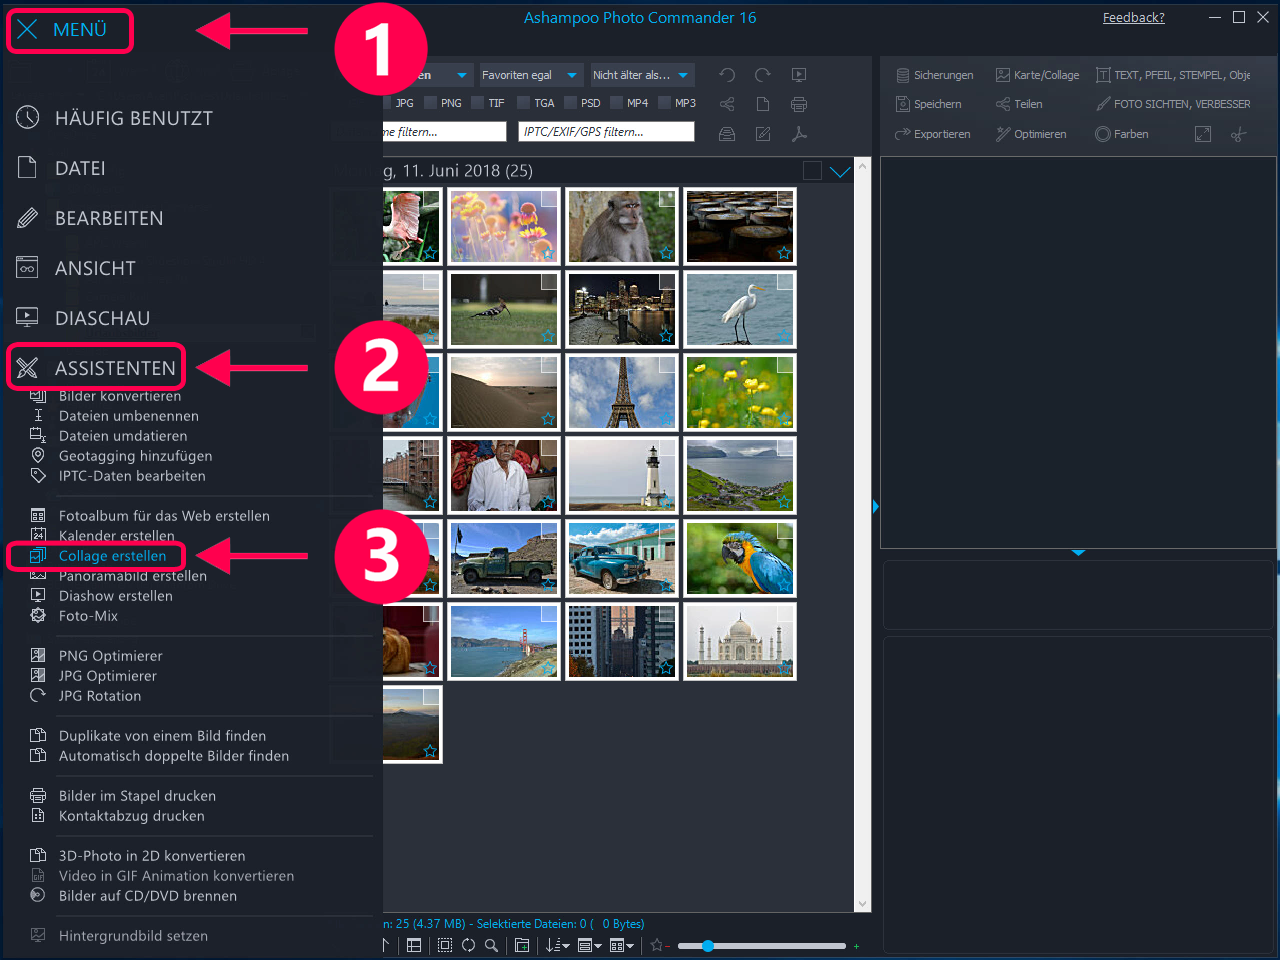1280x960 pixels.
Task: Open Karte/Collage in the right toolbar
Action: pyautogui.click(x=1038, y=75)
